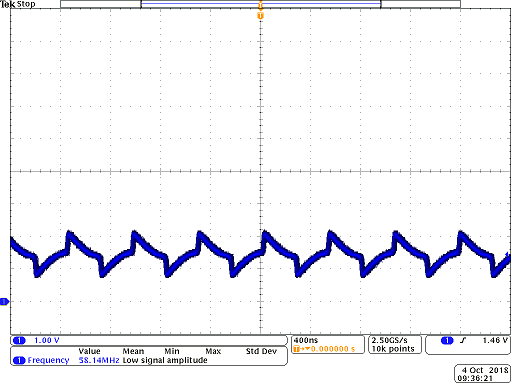This screenshot has height=384, width=512.
Task: Click the 1.46 V trigger level readout
Action: point(495,340)
